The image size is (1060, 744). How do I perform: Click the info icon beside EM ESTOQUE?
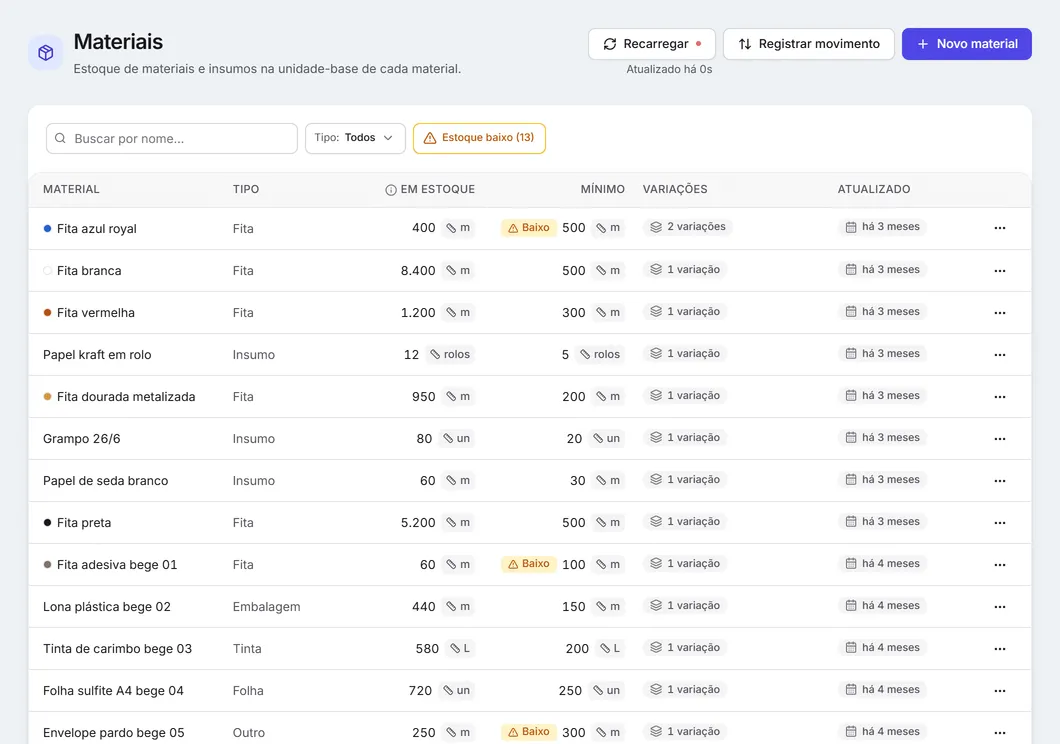coord(391,190)
